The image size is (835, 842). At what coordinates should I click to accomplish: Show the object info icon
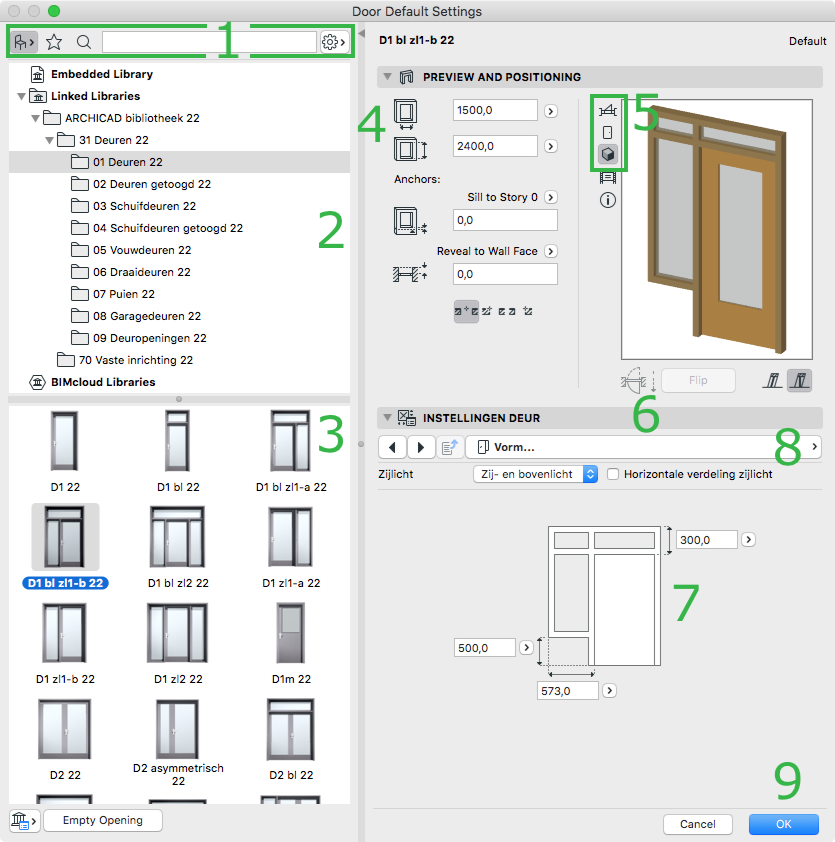click(608, 200)
